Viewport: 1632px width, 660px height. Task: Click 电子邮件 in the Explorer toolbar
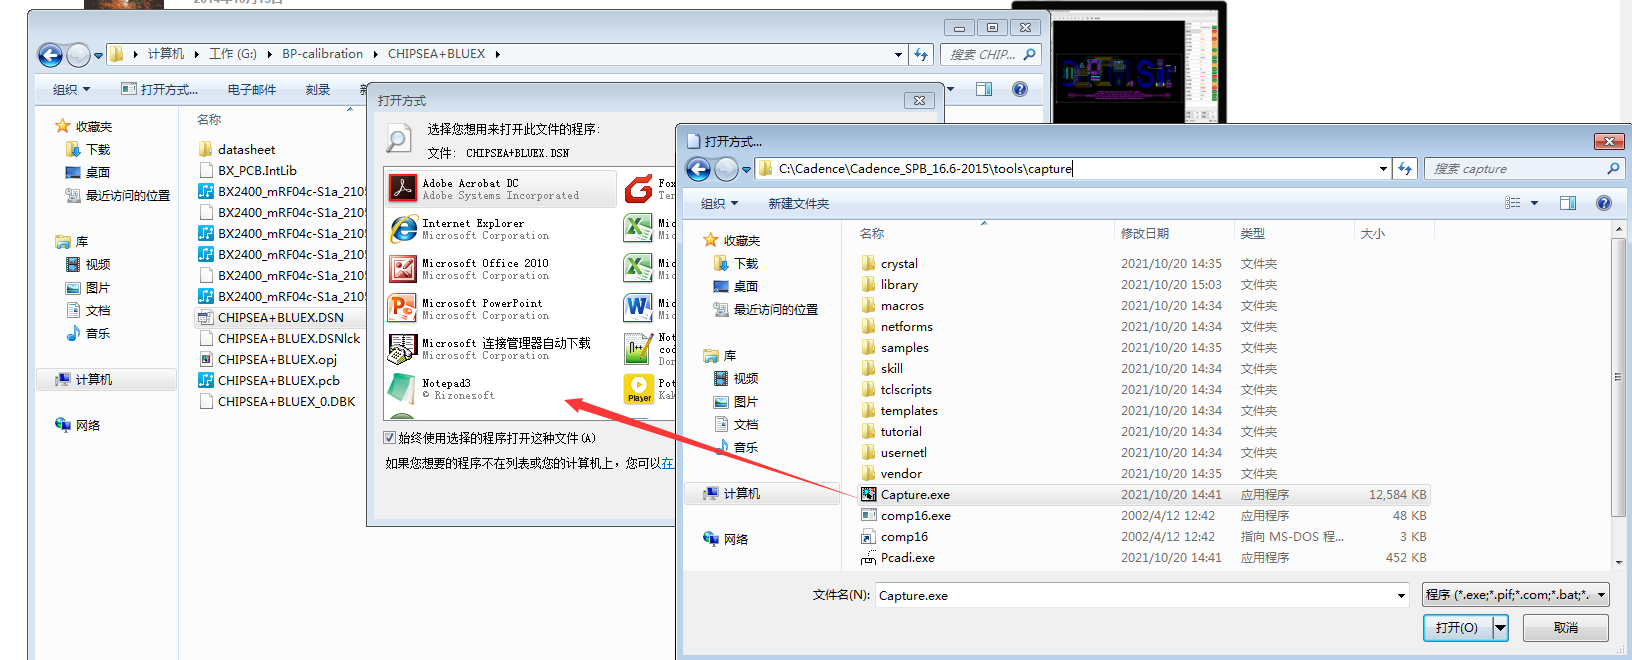click(251, 90)
